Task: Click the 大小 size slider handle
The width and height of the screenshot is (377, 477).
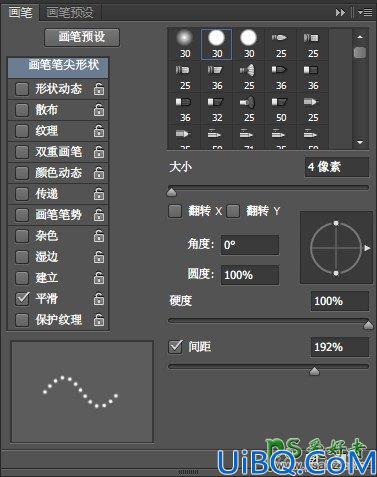Action: pos(172,192)
